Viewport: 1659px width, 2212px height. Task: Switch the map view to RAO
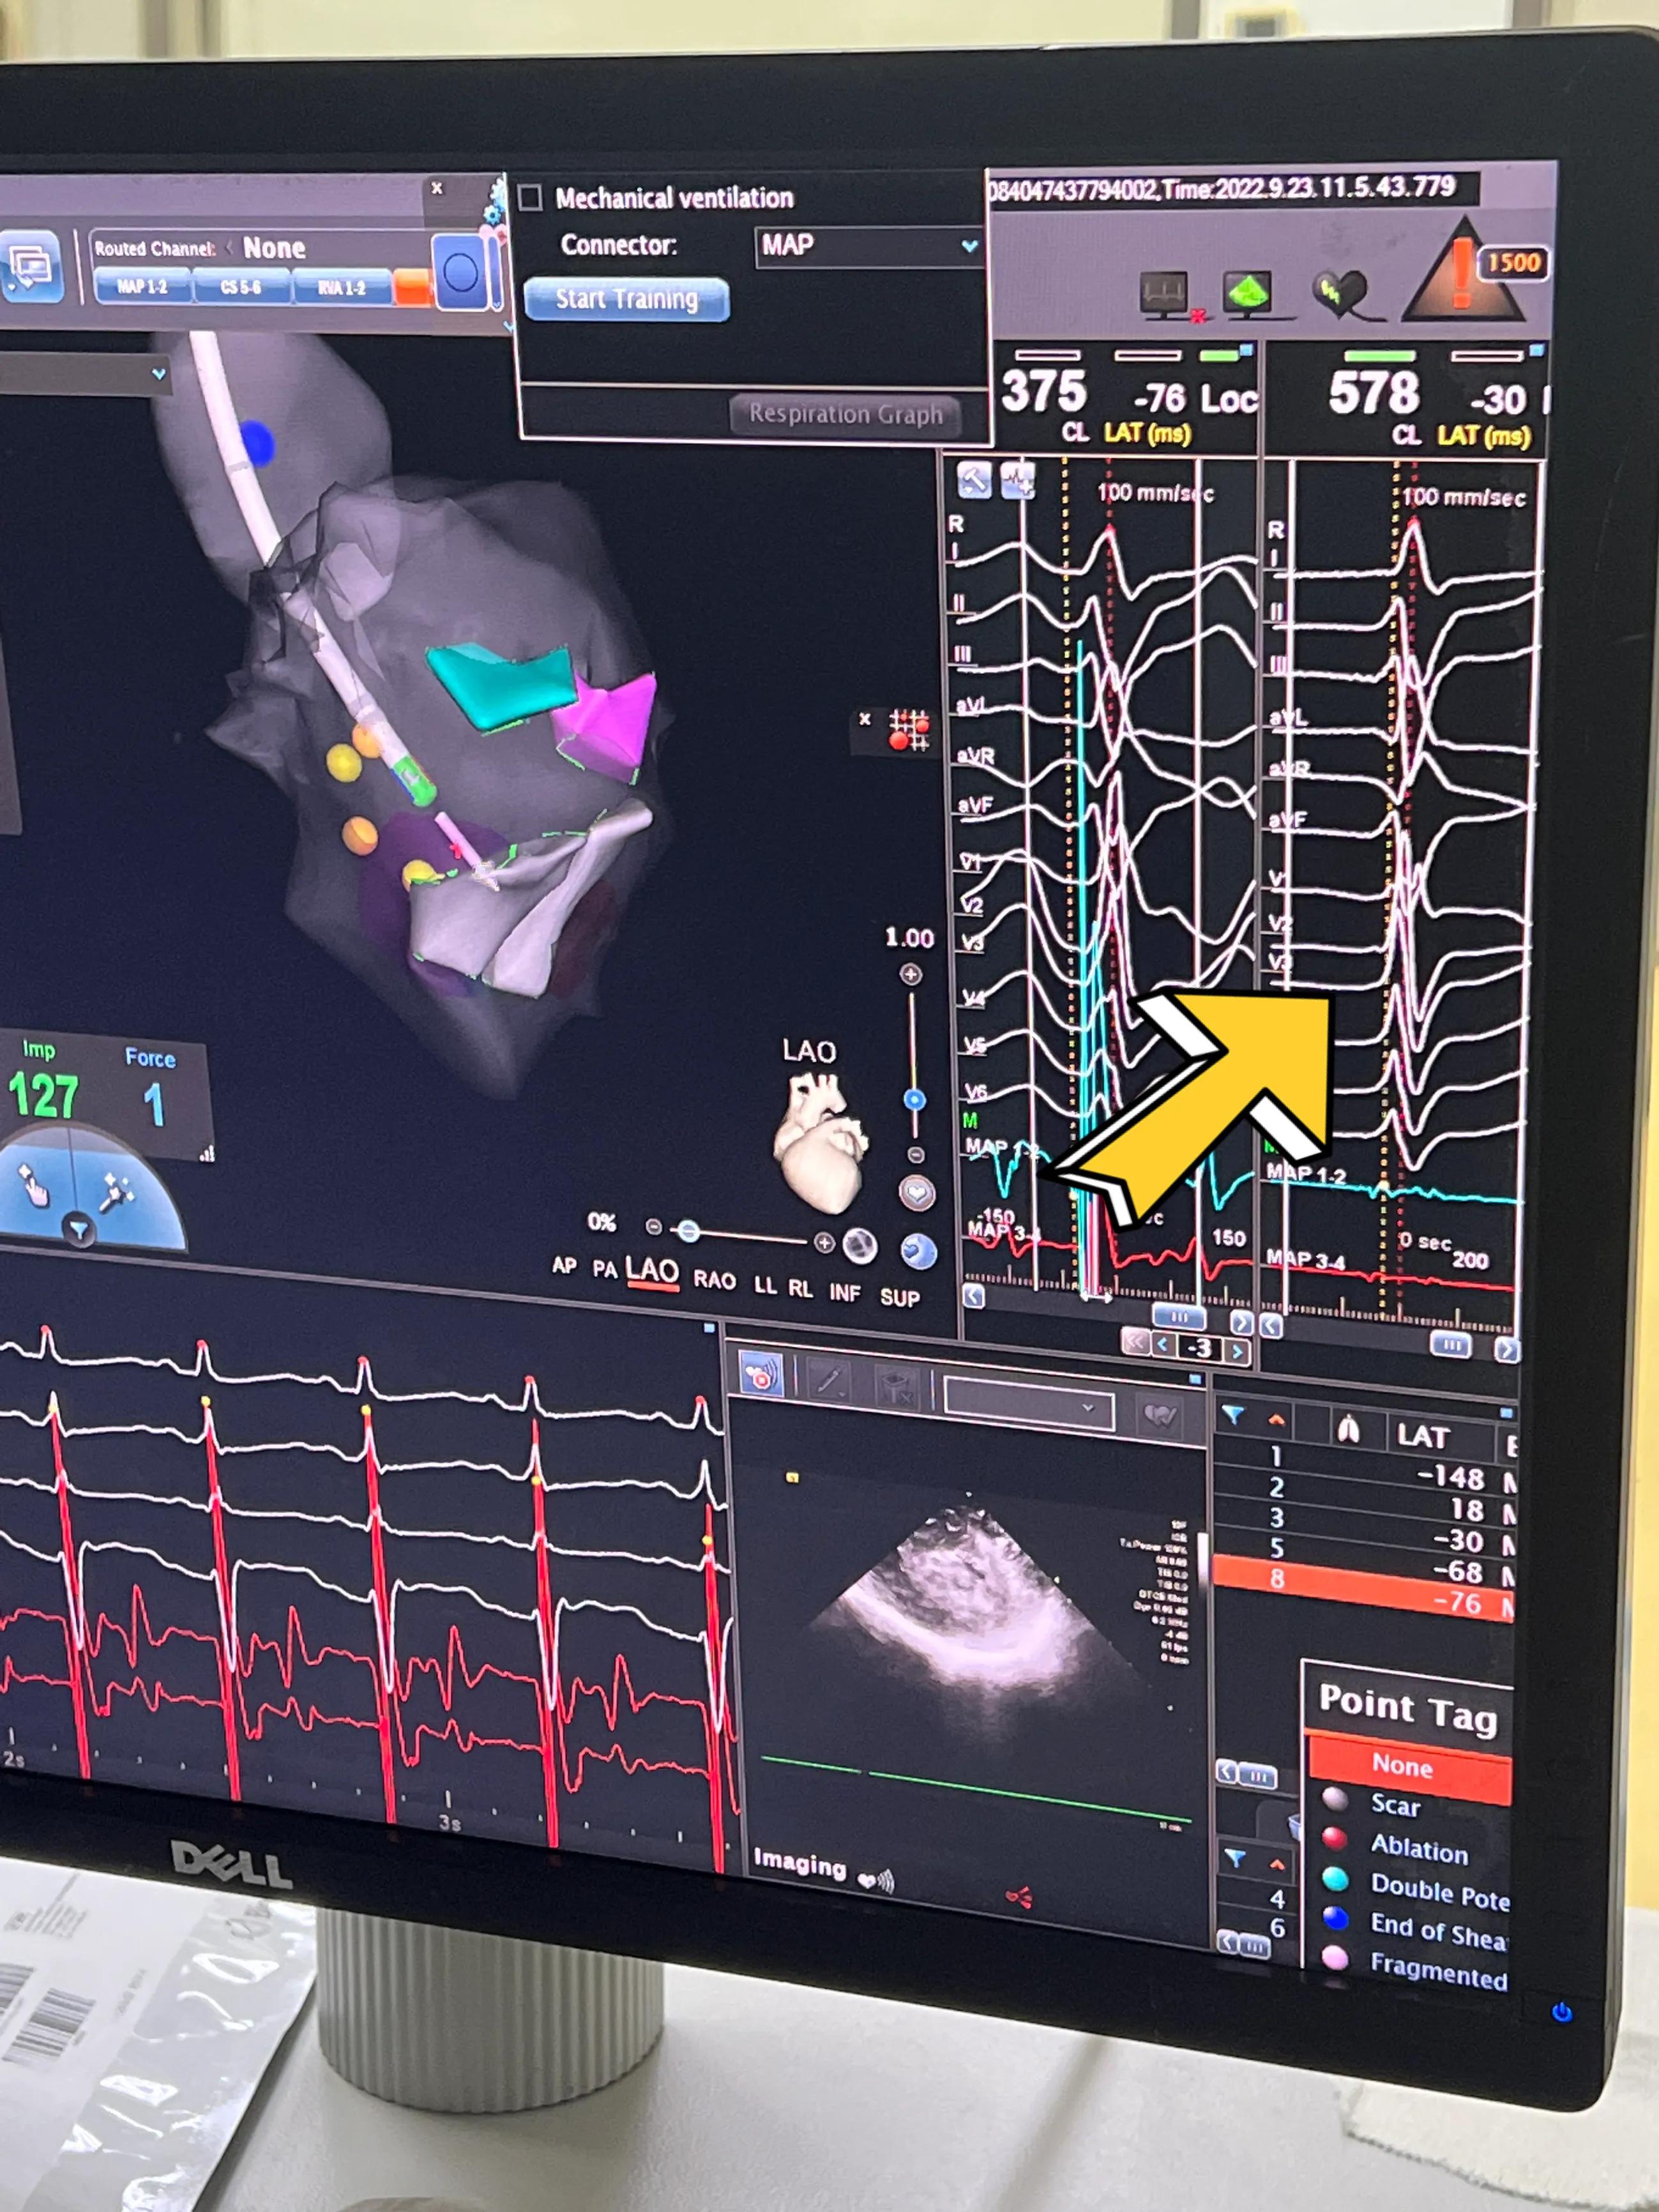(714, 1280)
